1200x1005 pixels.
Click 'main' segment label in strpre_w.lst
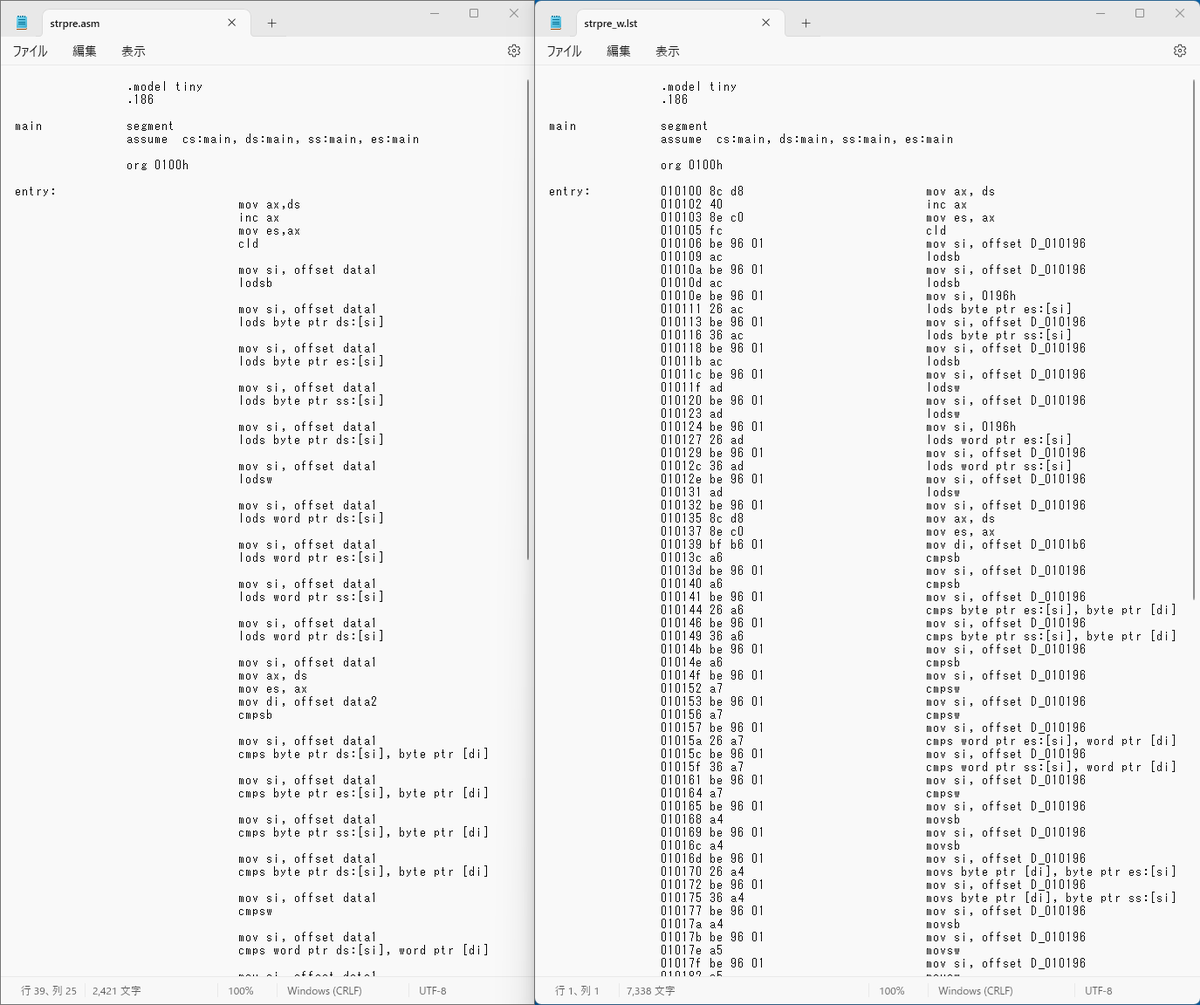[563, 126]
